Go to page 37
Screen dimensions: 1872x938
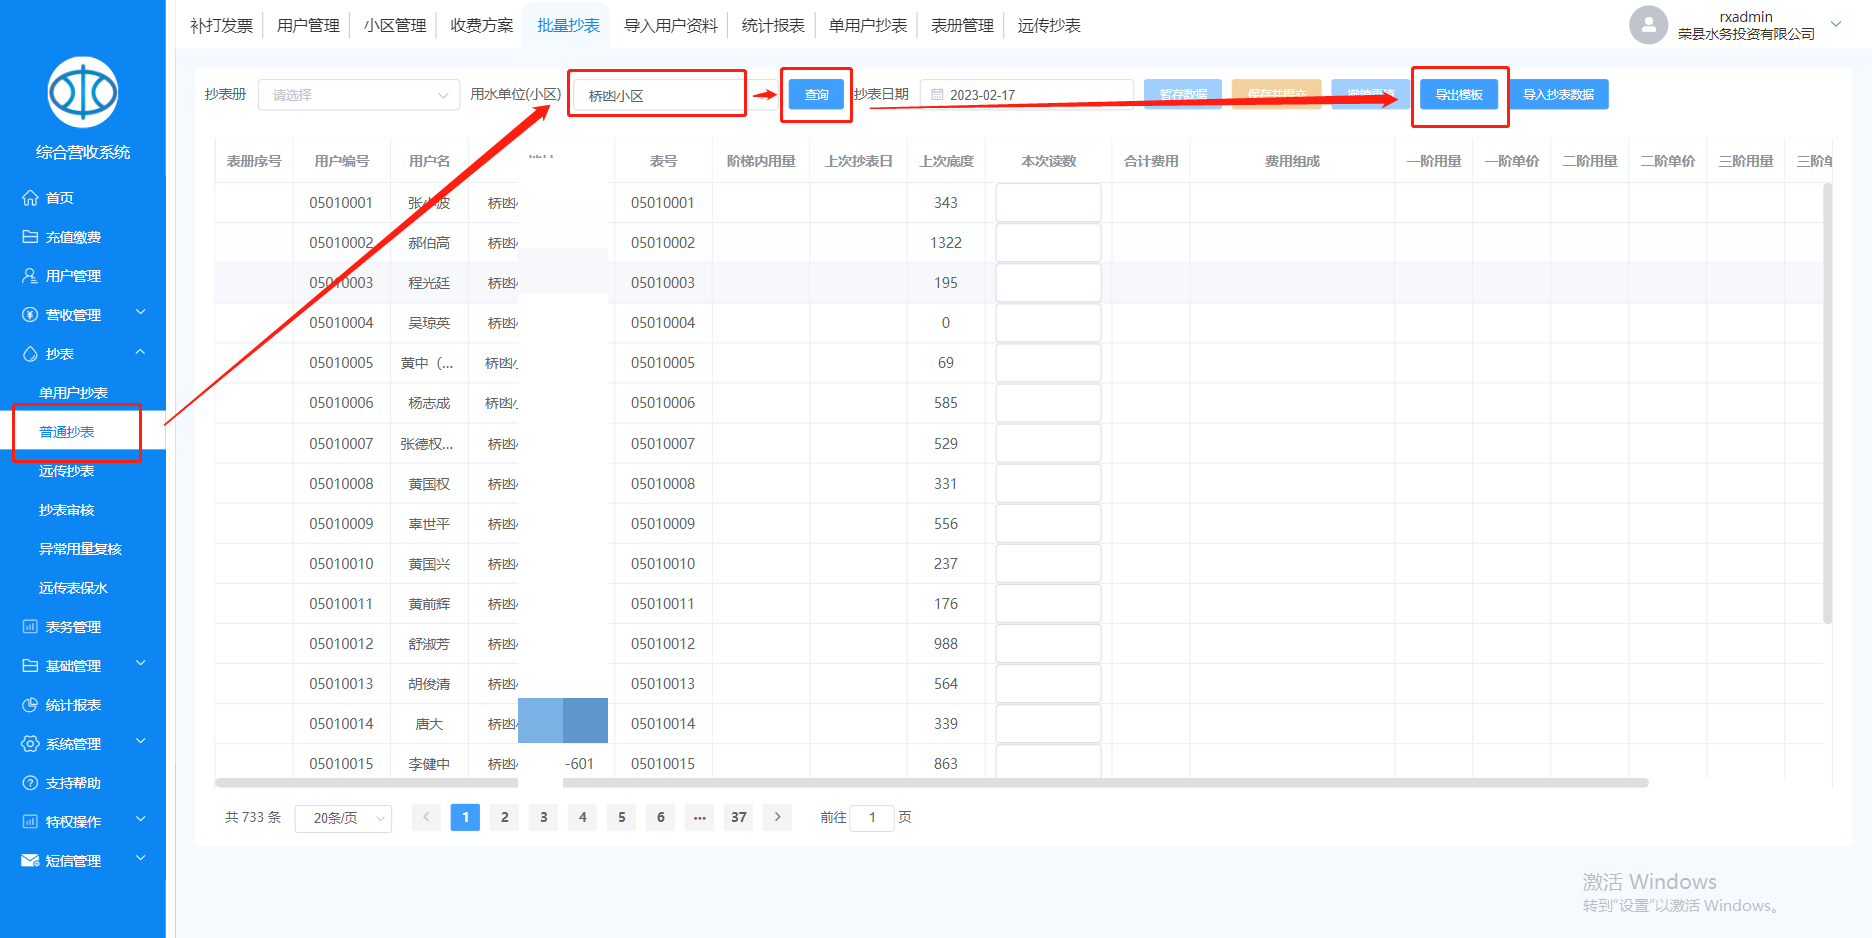click(x=739, y=817)
